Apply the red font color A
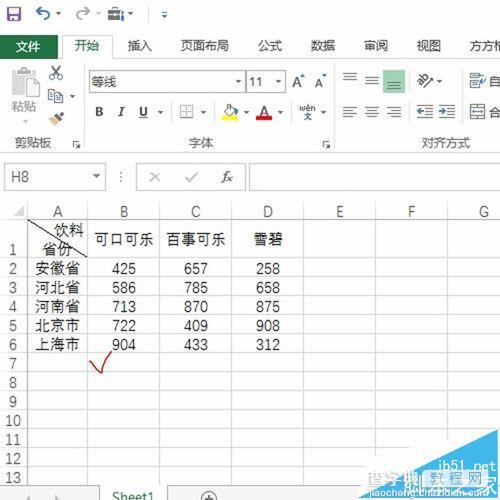Image resolution: width=500 pixels, height=500 pixels. tap(264, 112)
